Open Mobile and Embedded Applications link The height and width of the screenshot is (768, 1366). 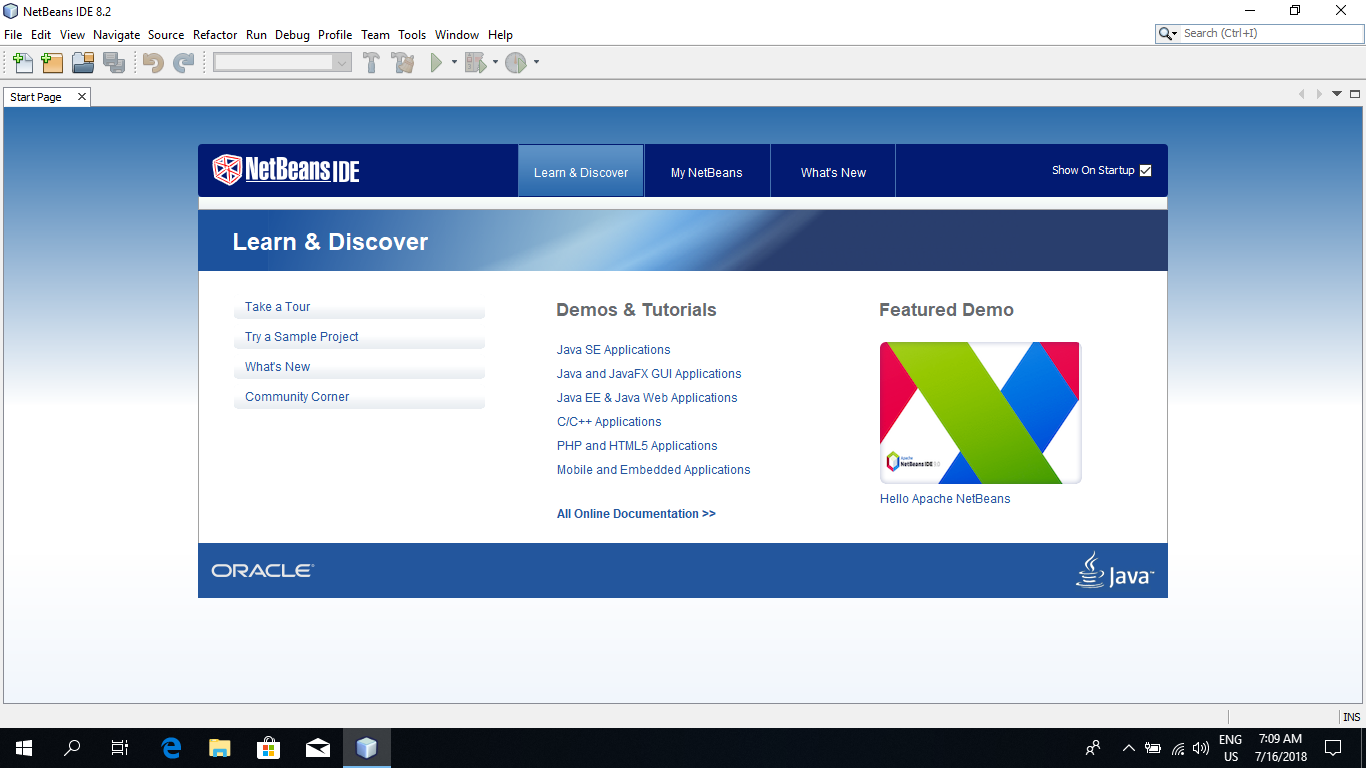pos(654,470)
